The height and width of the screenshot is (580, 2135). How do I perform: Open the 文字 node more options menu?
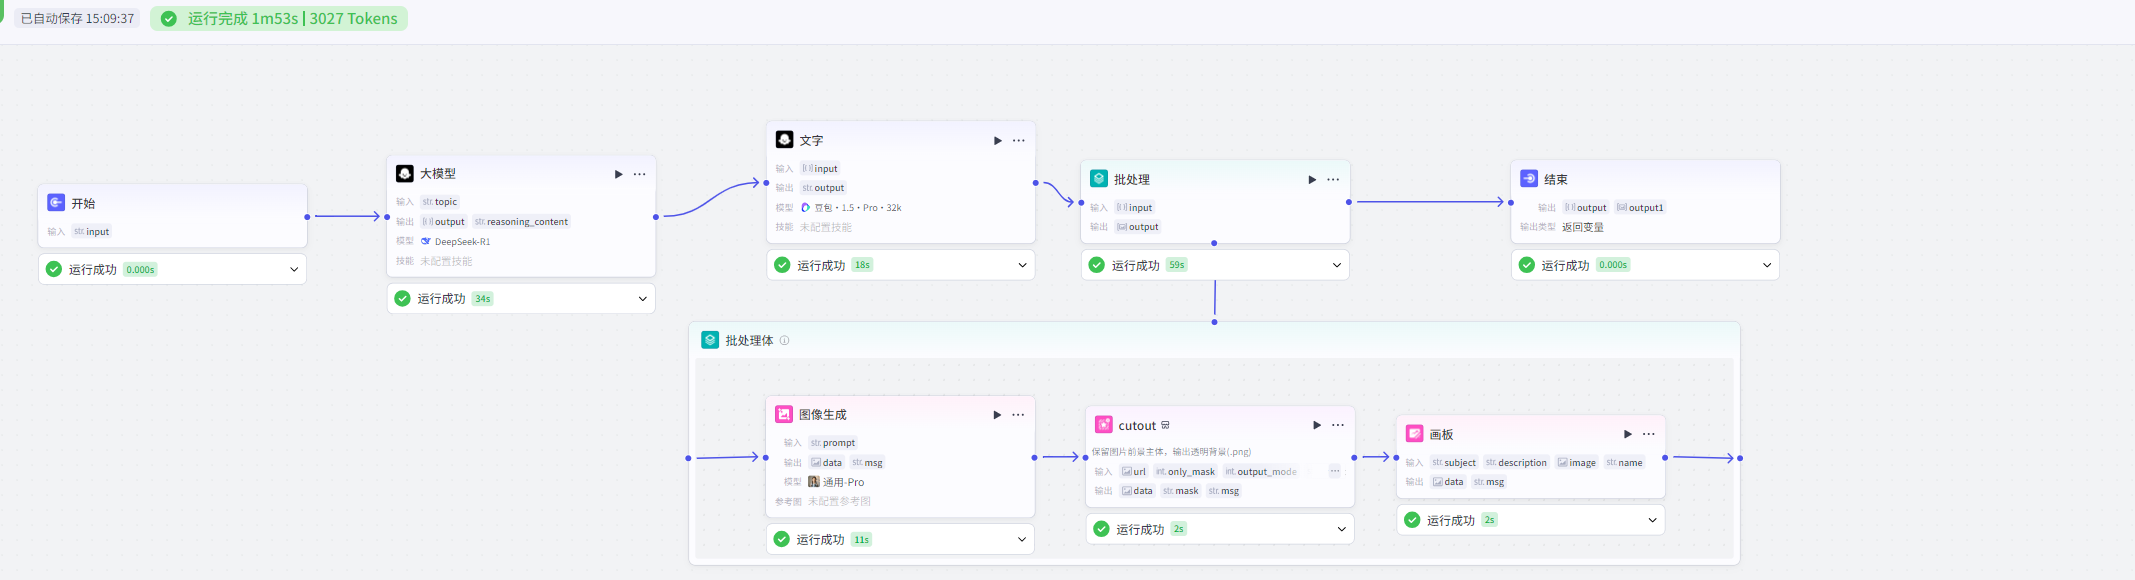coord(1019,141)
